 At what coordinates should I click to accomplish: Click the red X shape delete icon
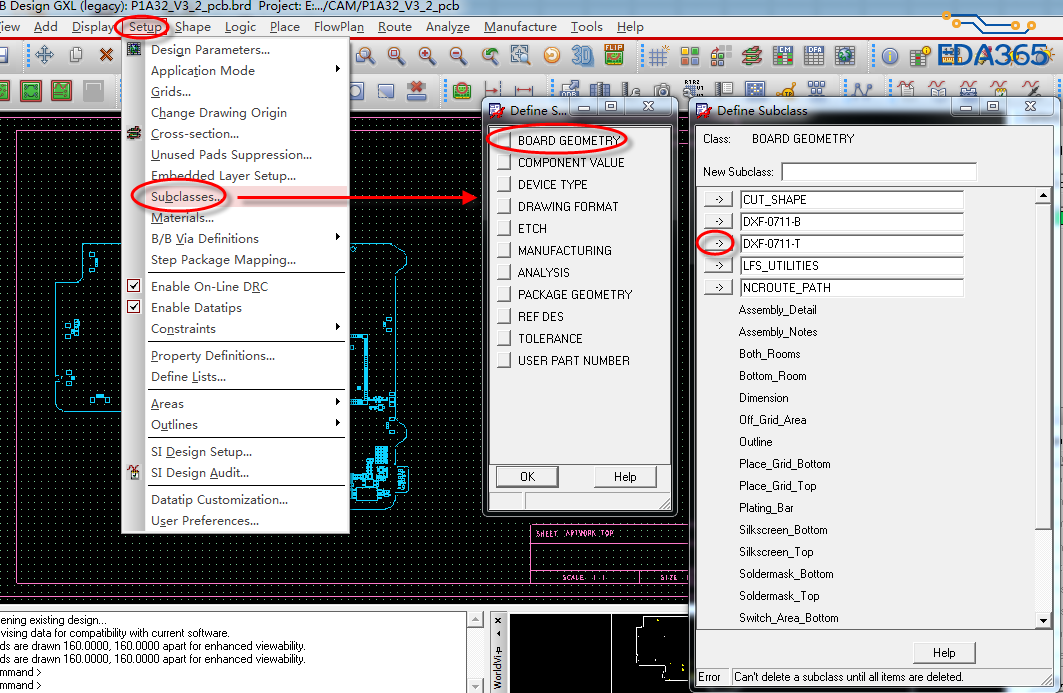click(417, 90)
